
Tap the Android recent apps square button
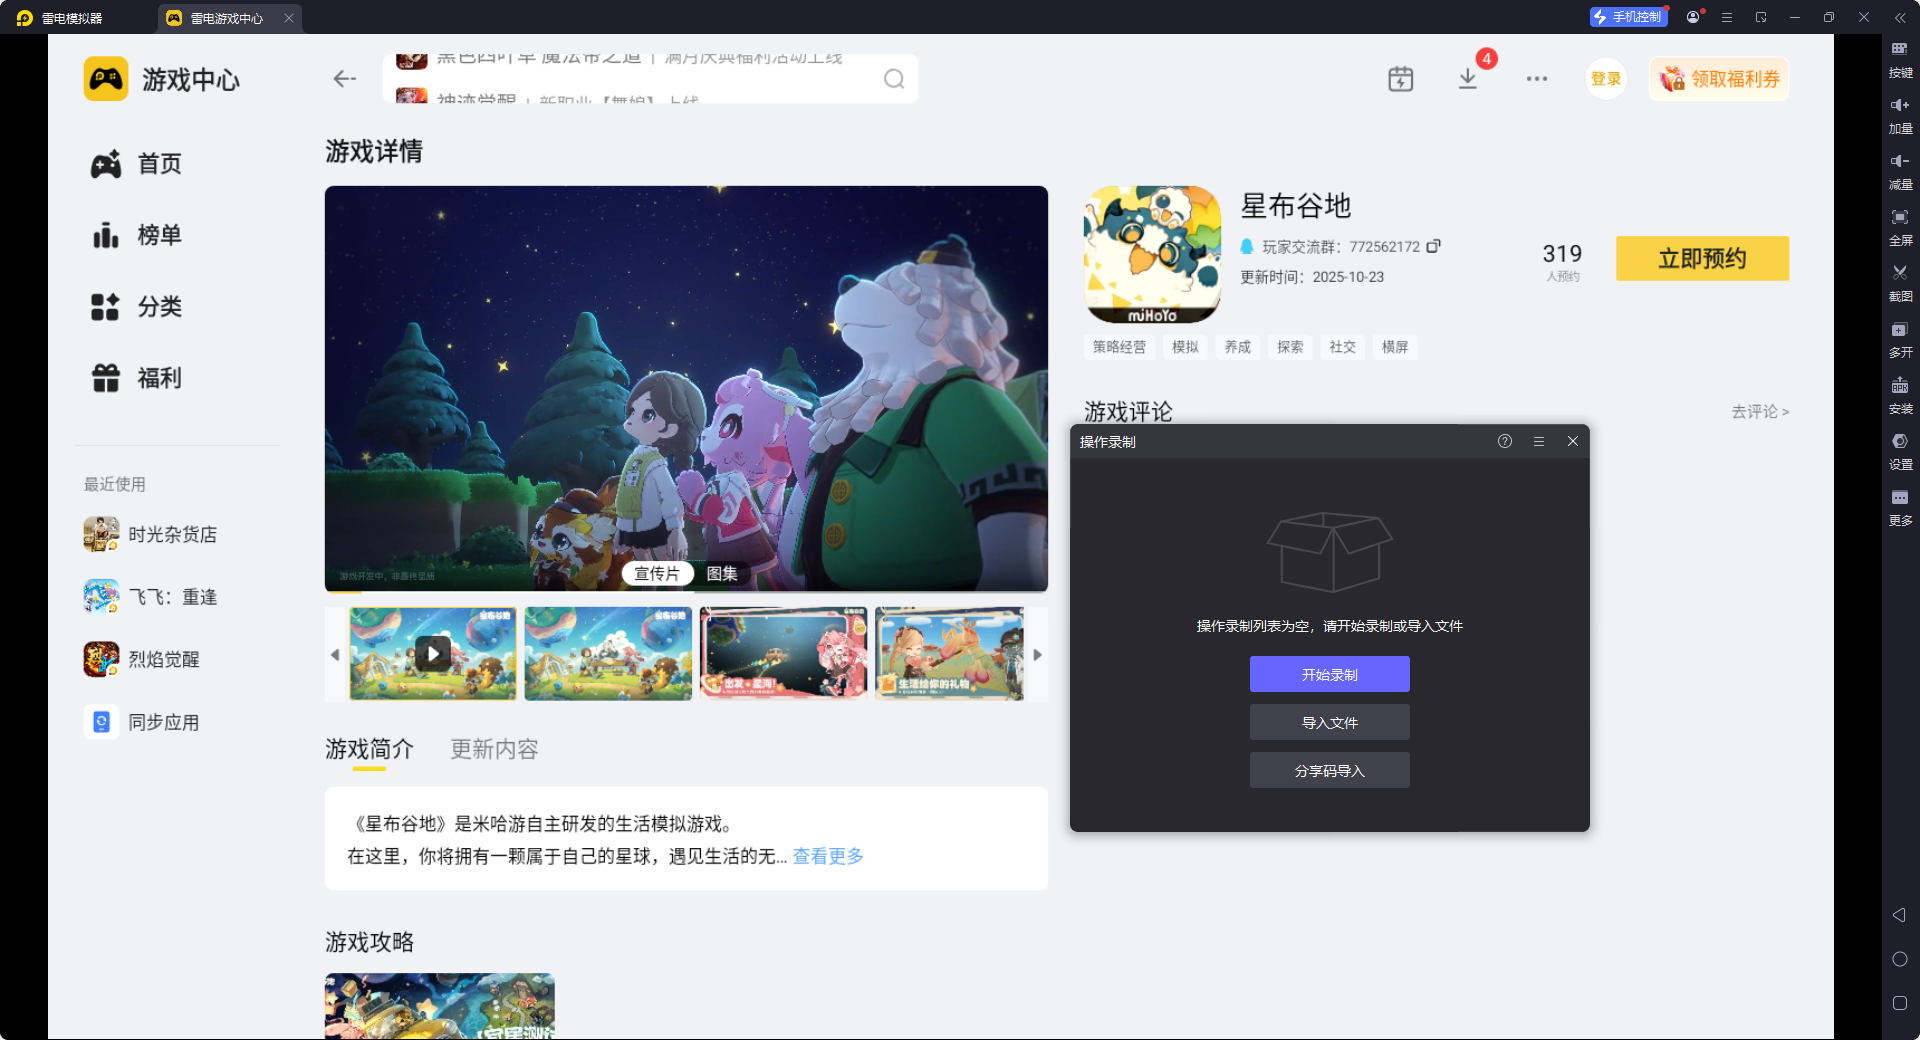click(x=1900, y=1003)
